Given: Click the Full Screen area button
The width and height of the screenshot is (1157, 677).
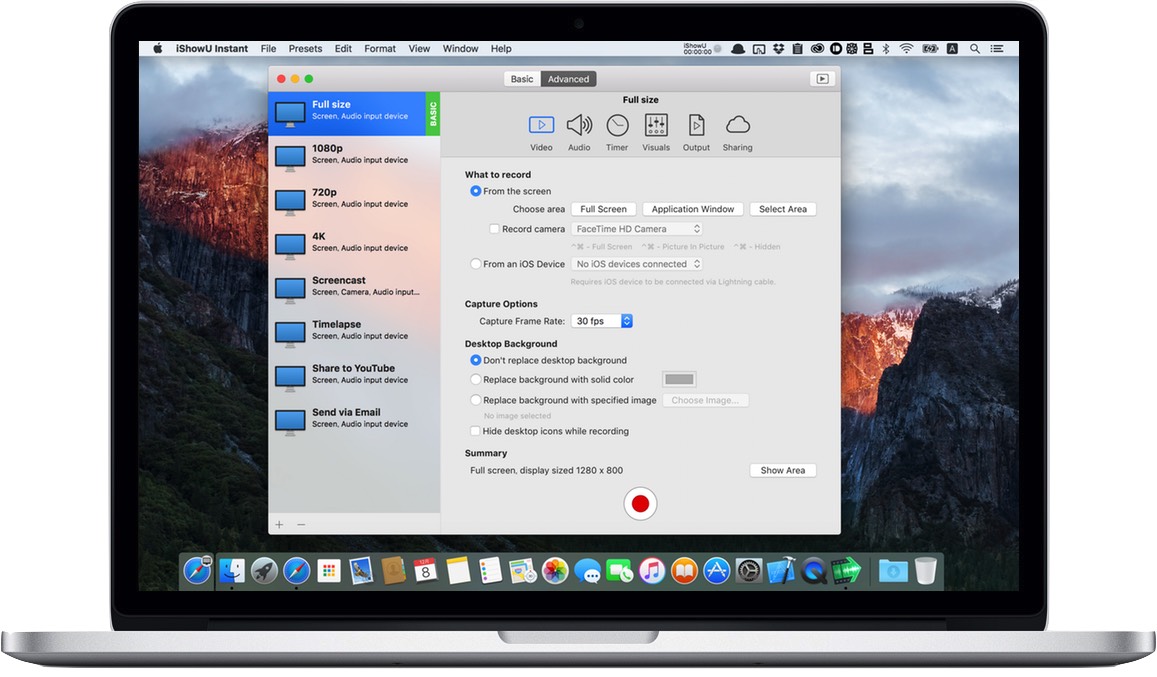Looking at the screenshot, I should pyautogui.click(x=604, y=209).
